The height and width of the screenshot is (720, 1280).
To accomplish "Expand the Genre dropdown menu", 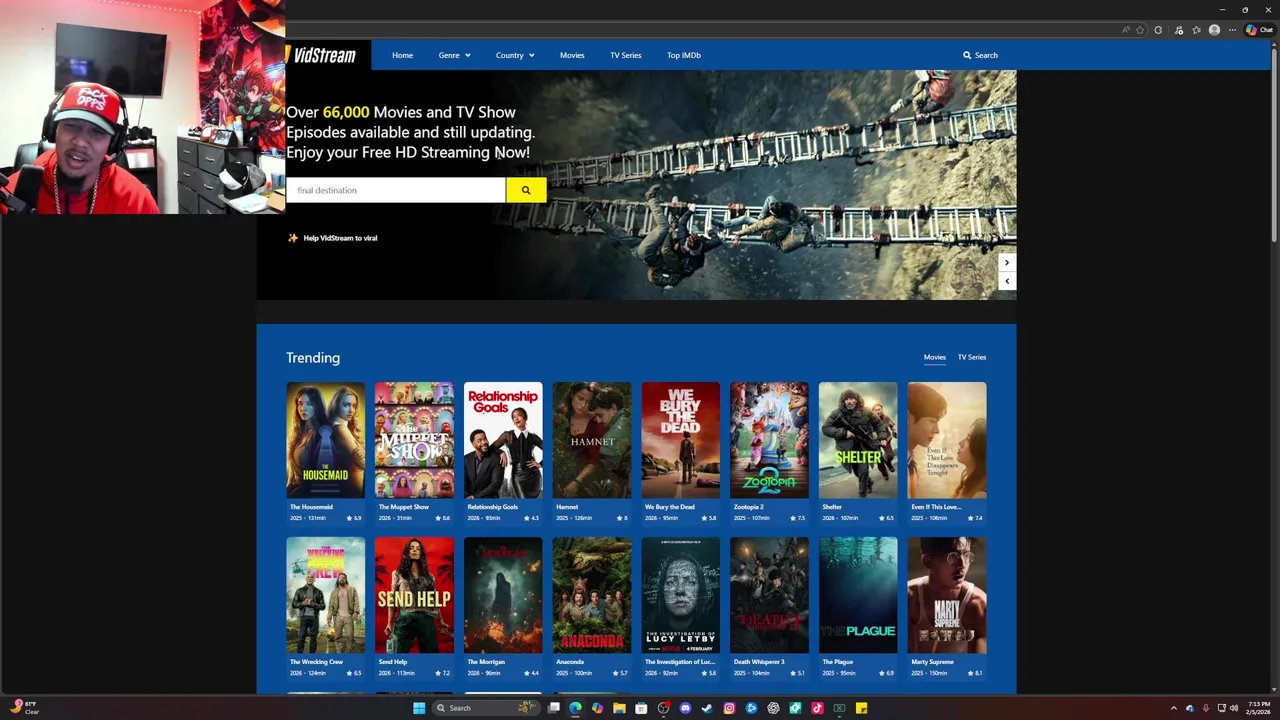I will [454, 55].
